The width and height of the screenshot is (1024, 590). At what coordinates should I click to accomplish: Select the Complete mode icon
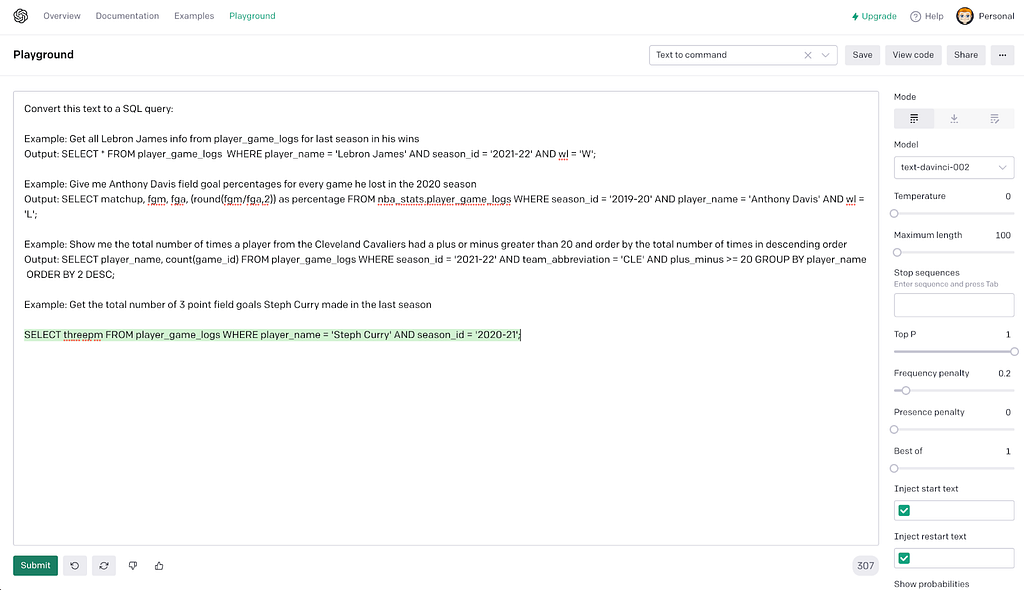tap(914, 118)
